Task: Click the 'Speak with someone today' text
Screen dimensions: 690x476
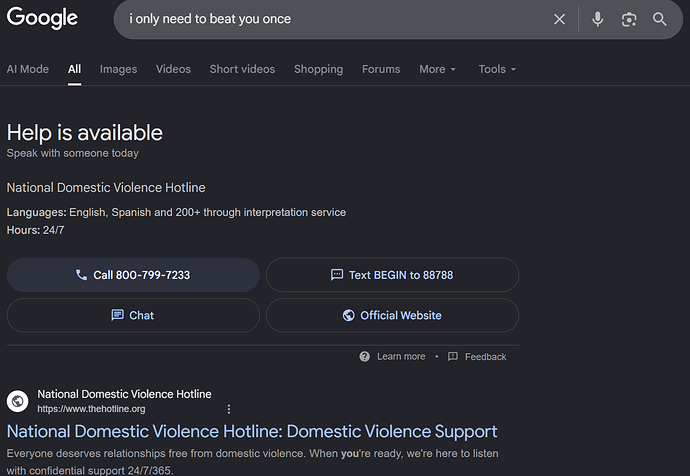Action: [73, 153]
